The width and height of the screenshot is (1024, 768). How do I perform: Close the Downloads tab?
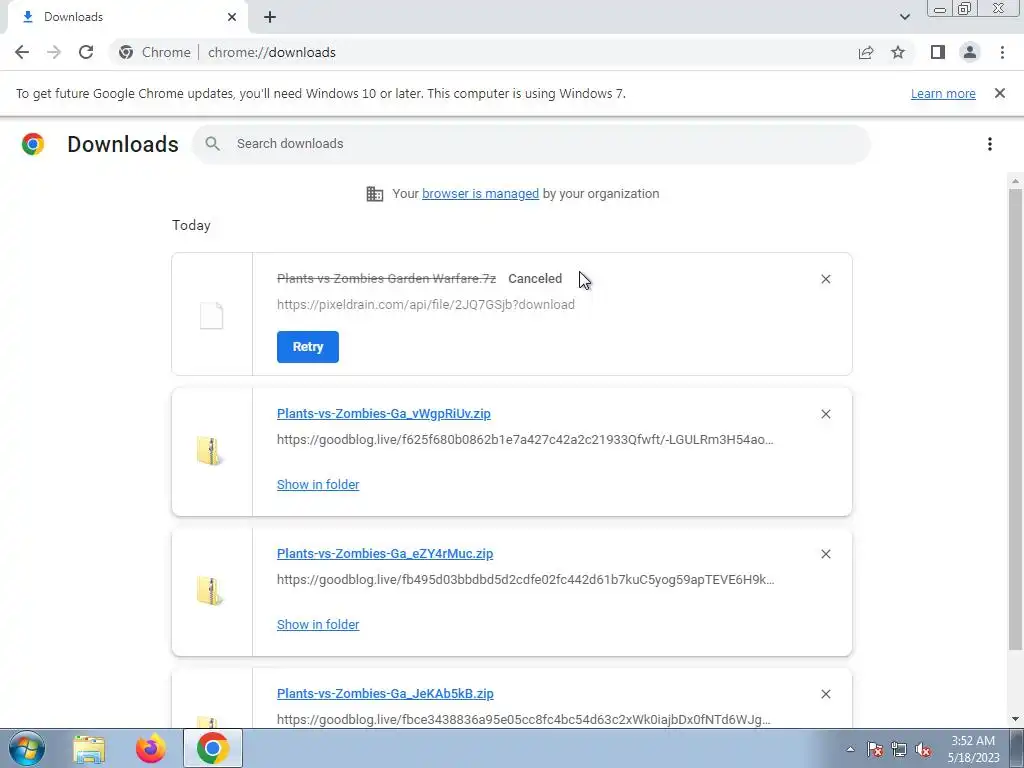pyautogui.click(x=232, y=17)
